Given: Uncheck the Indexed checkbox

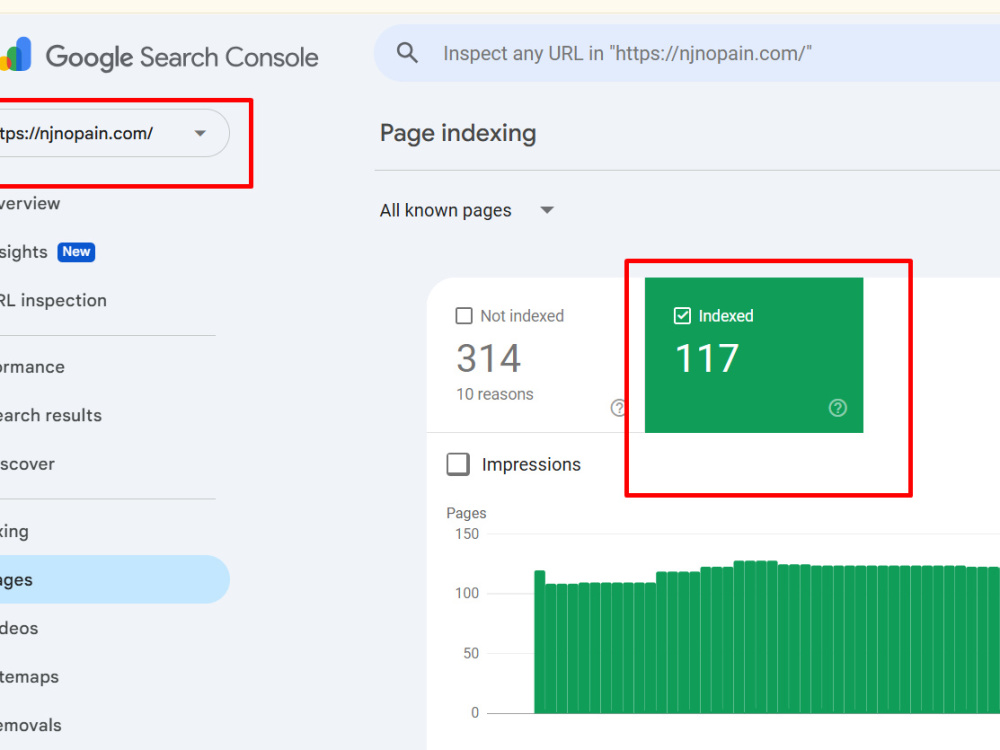Looking at the screenshot, I should [682, 316].
